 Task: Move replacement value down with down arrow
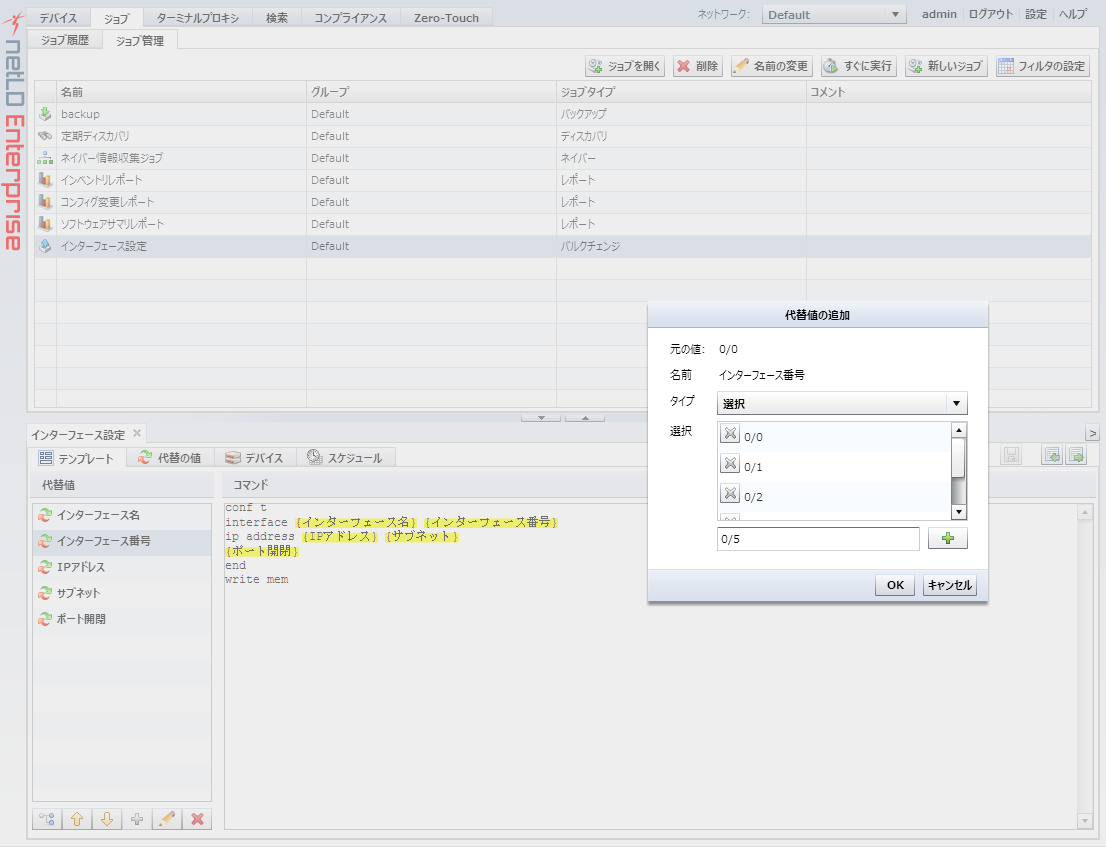point(107,819)
